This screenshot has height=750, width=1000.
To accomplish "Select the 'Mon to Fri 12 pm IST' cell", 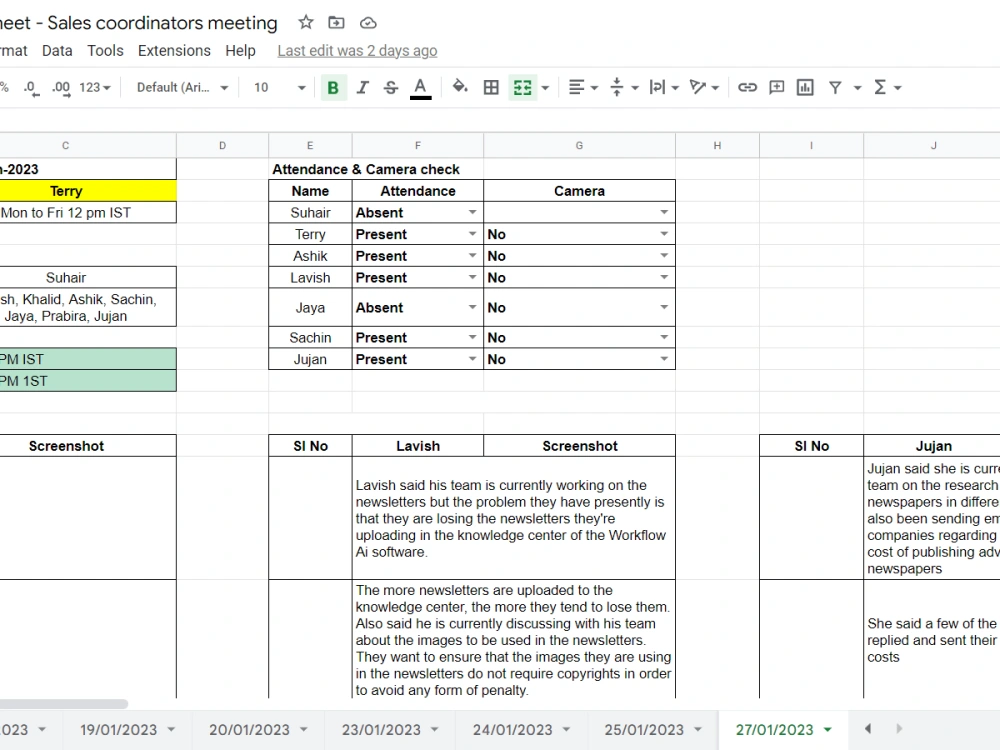I will point(88,213).
